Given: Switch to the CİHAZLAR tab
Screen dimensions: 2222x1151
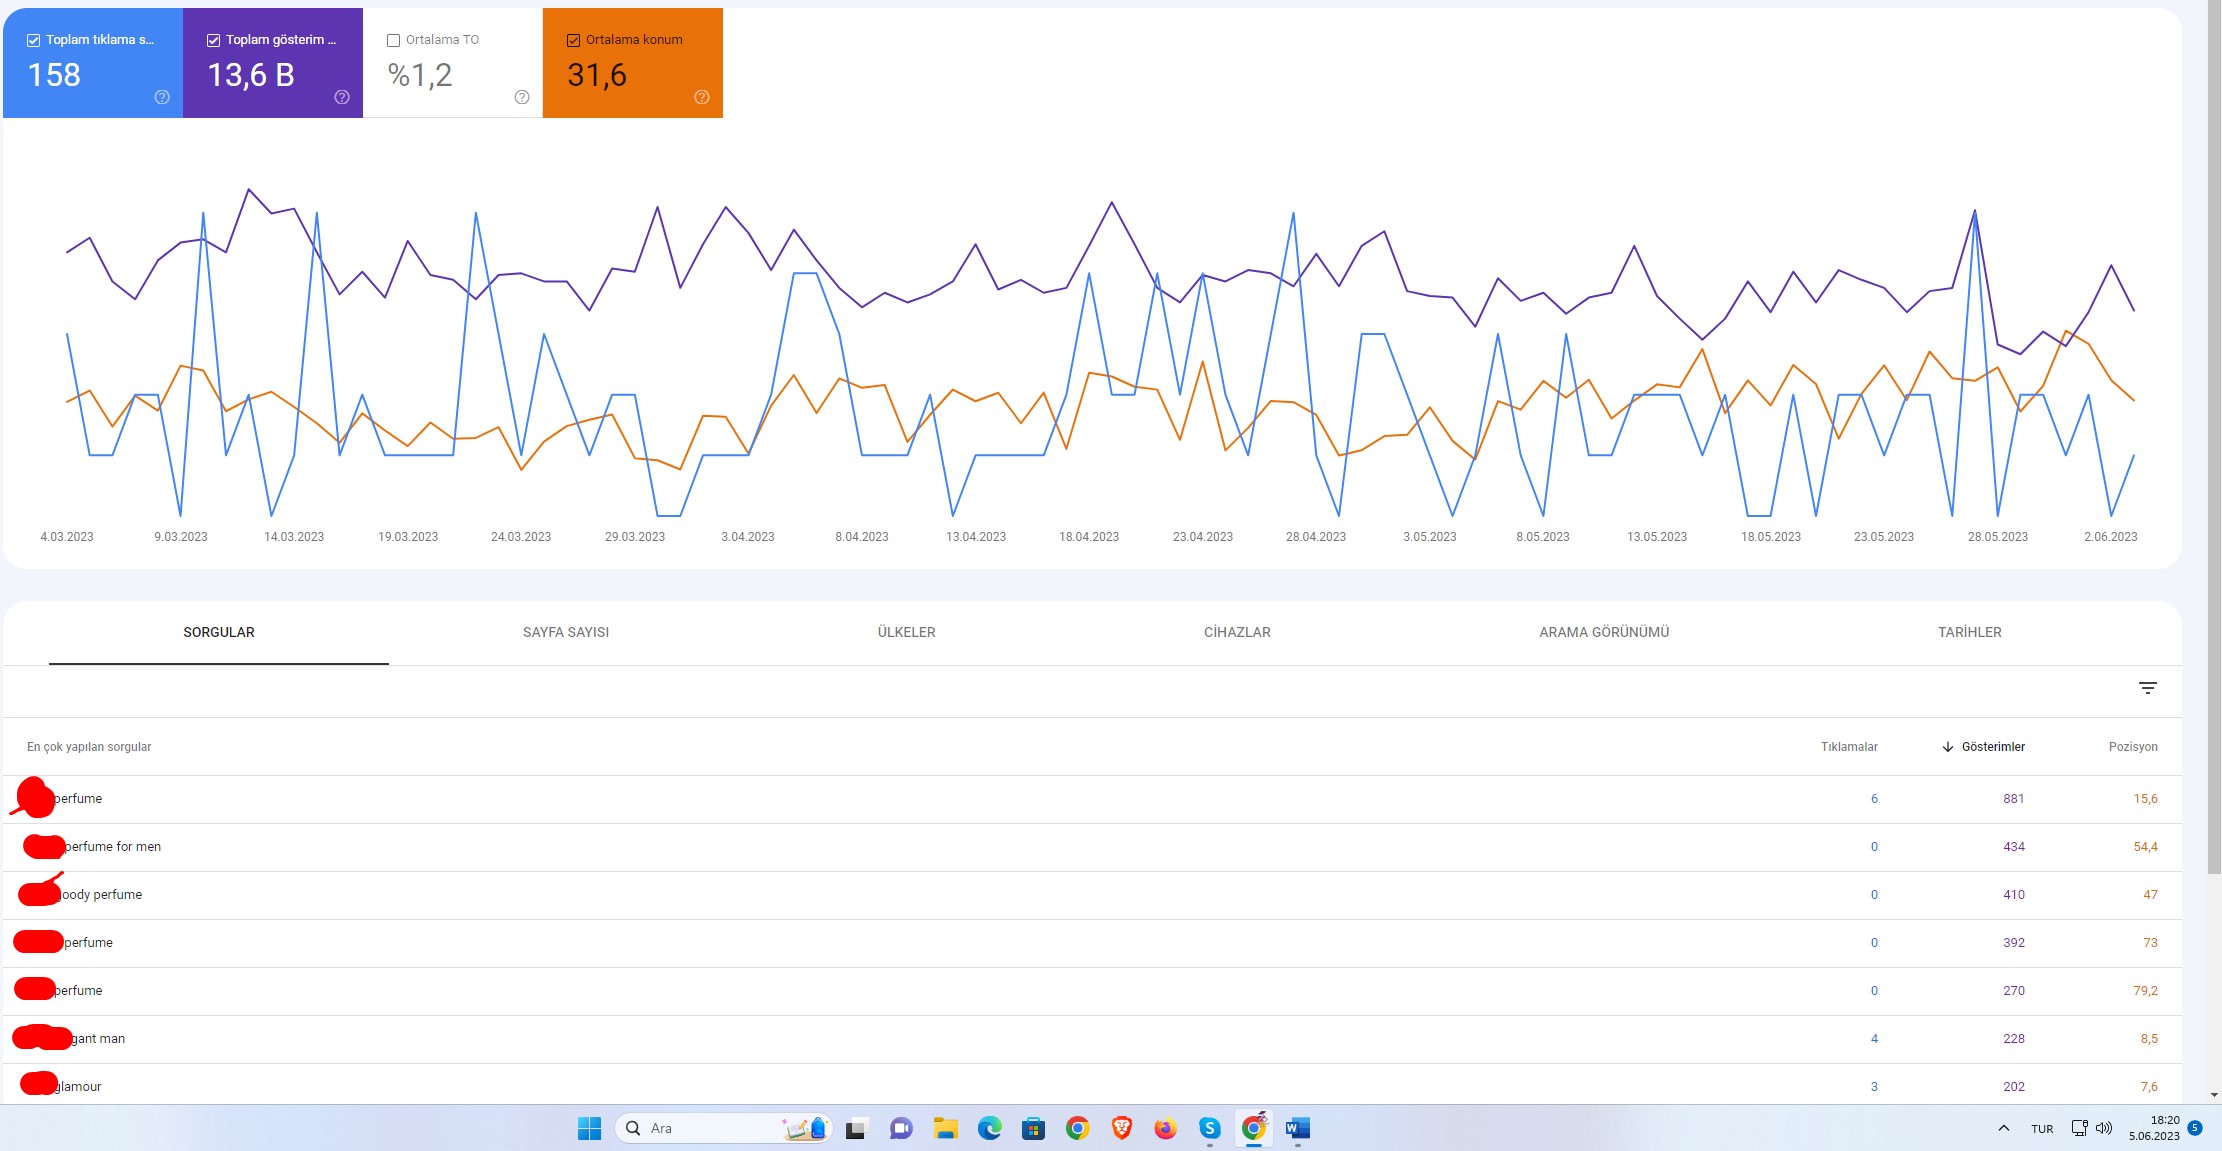Looking at the screenshot, I should 1237,632.
